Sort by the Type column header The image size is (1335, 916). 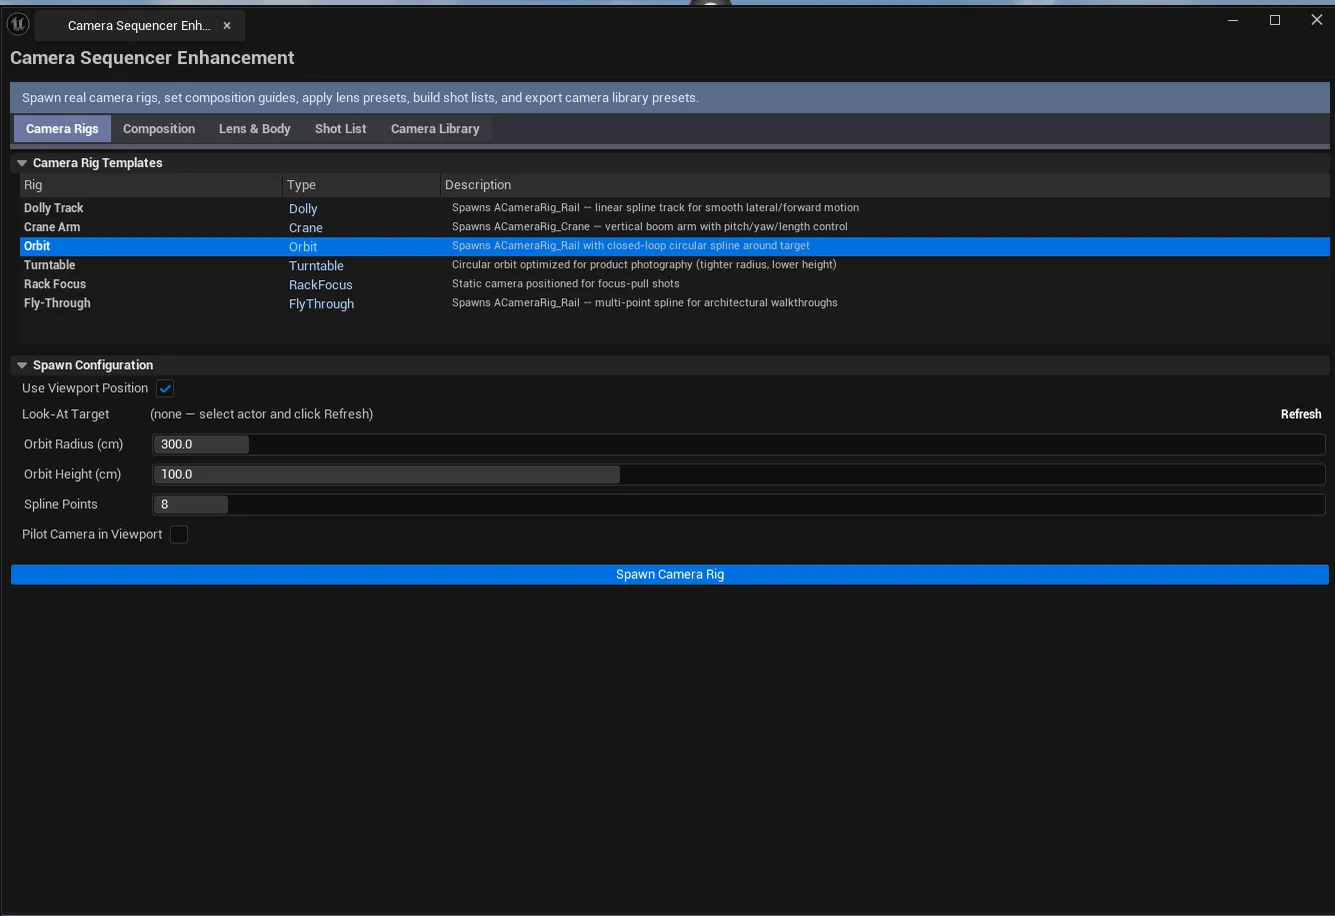(362, 185)
